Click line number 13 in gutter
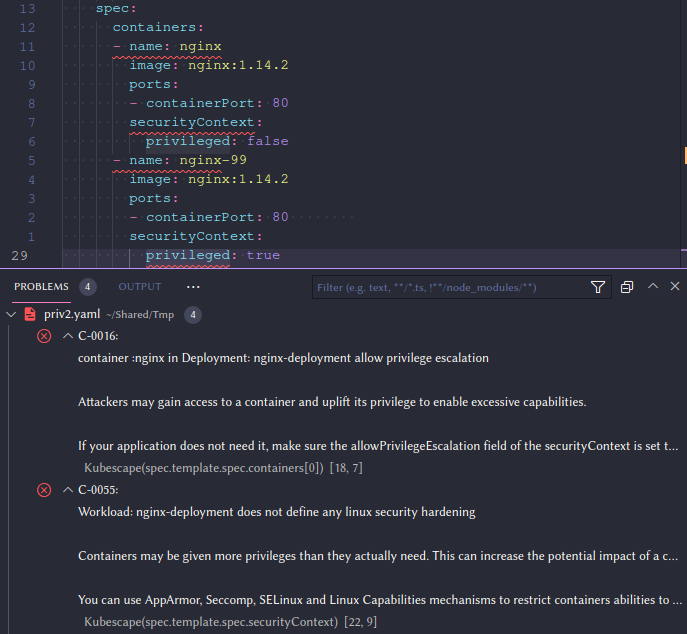 (x=27, y=8)
